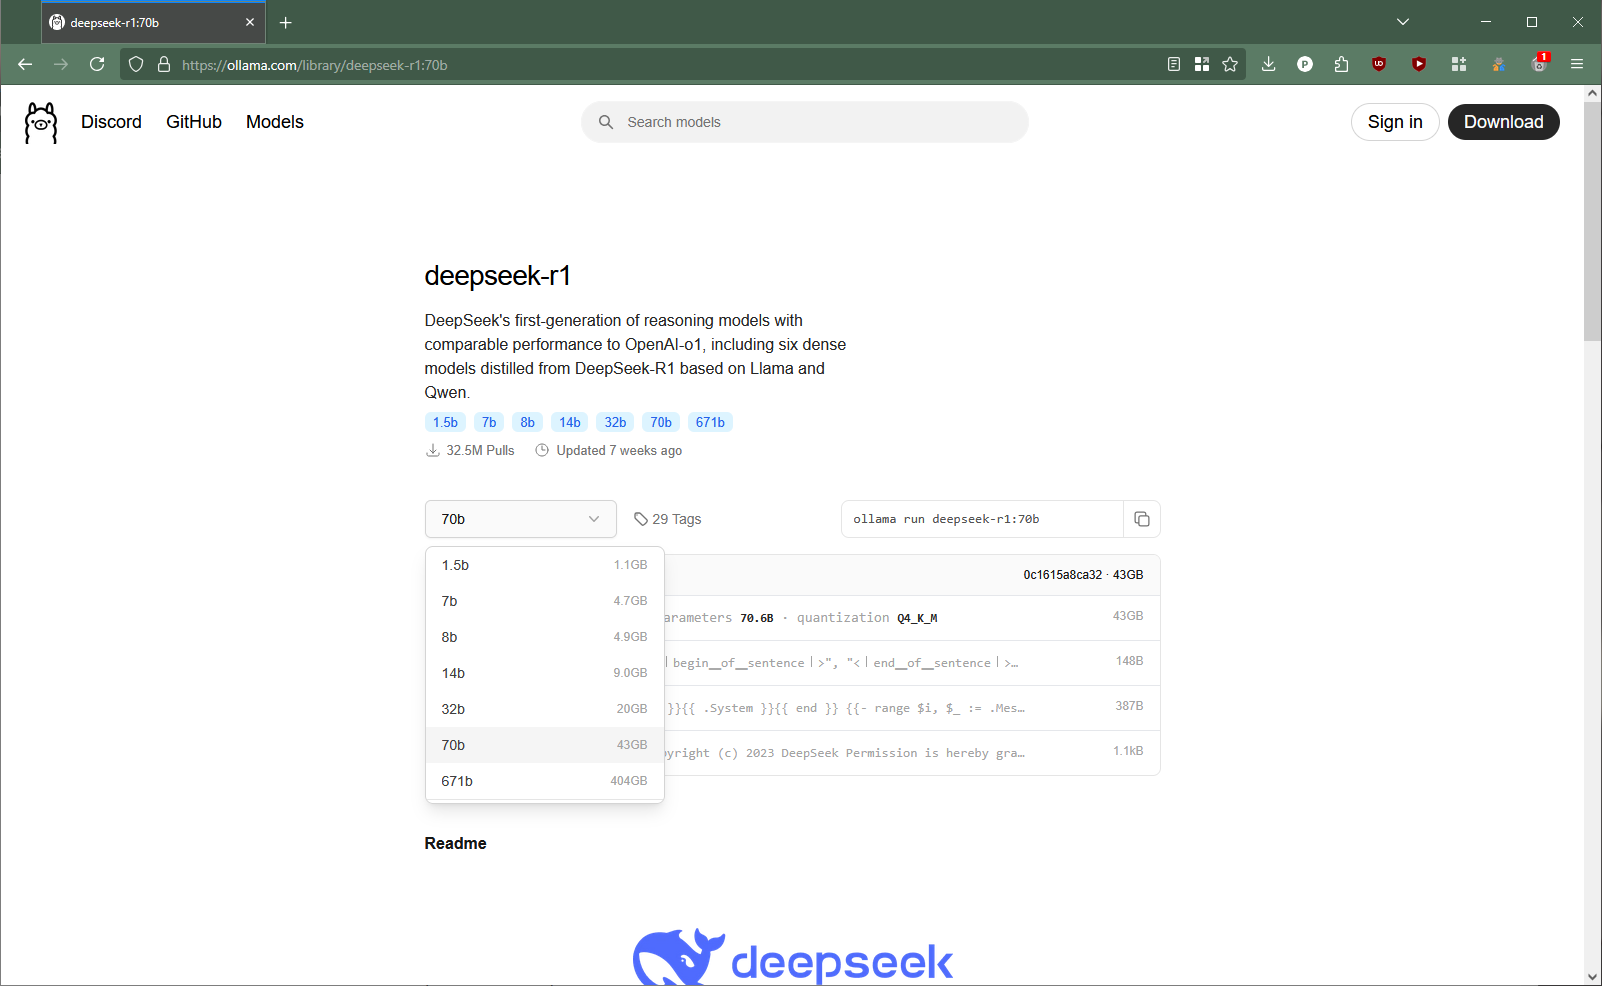Go to GitHub in top navigation
Image resolution: width=1602 pixels, height=986 pixels.
[x=194, y=122]
